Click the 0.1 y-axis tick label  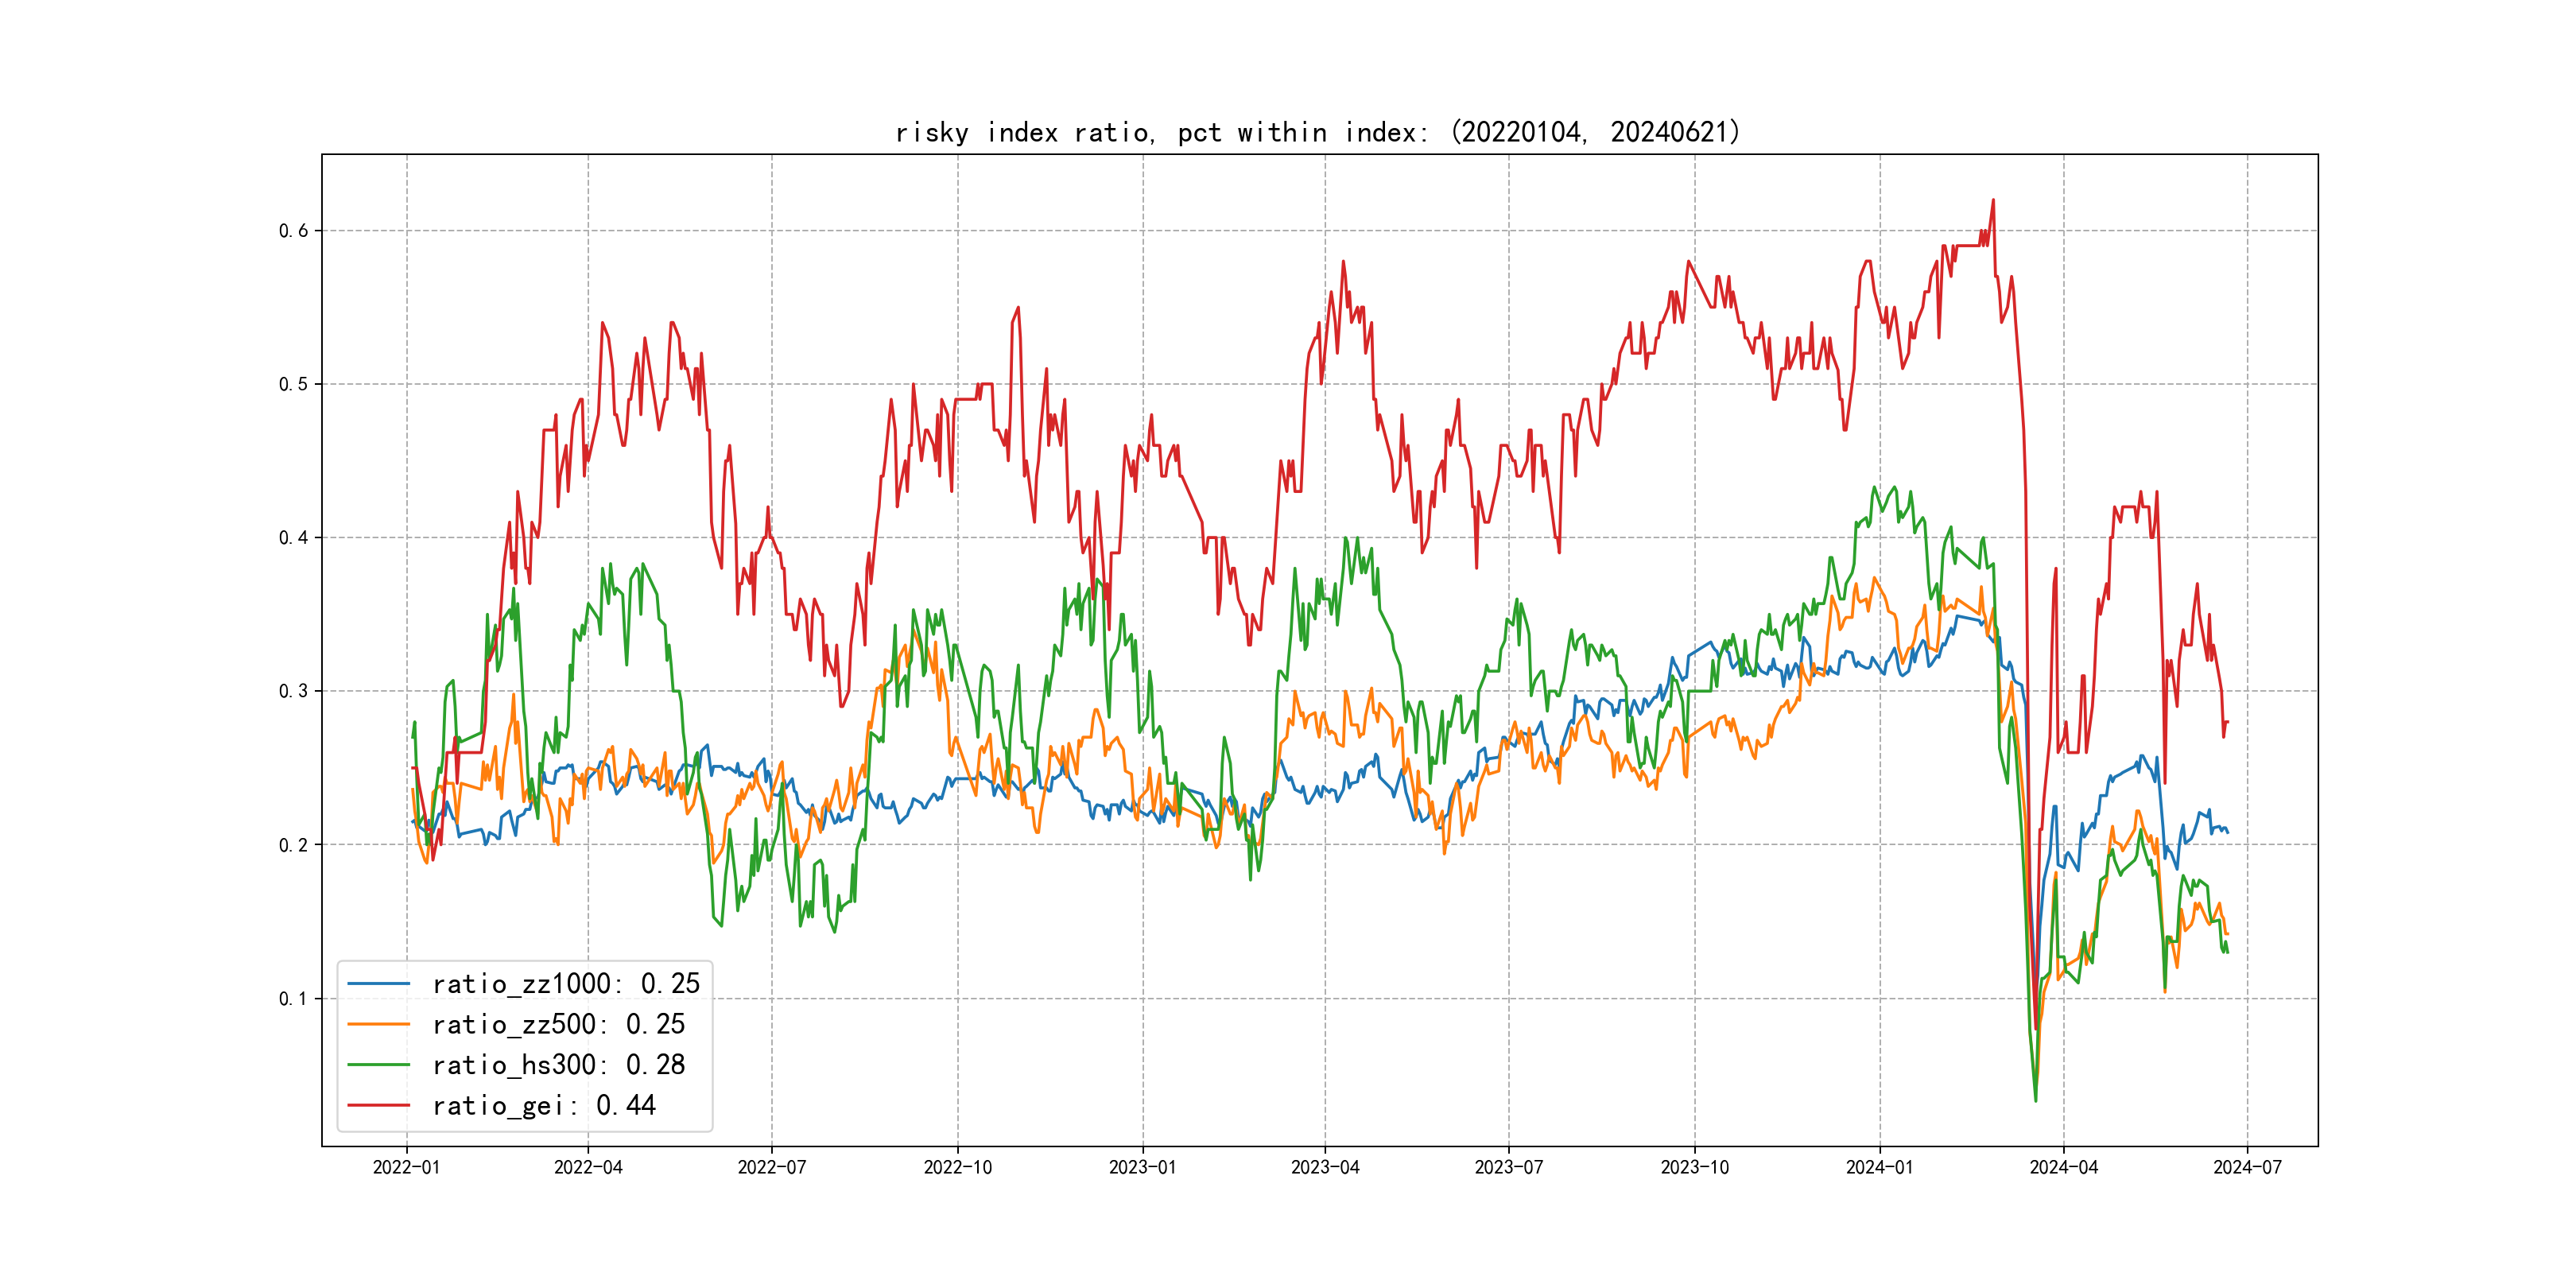point(293,998)
